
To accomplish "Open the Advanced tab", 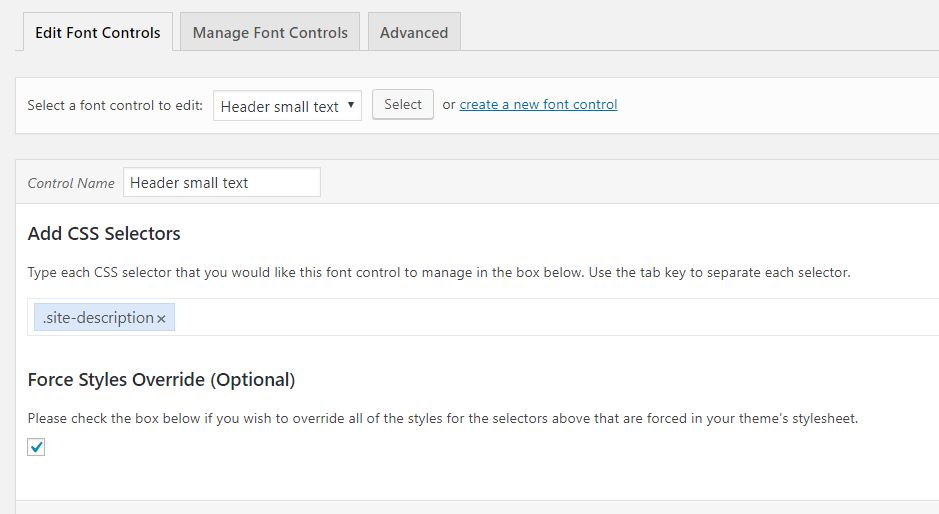I will [414, 32].
